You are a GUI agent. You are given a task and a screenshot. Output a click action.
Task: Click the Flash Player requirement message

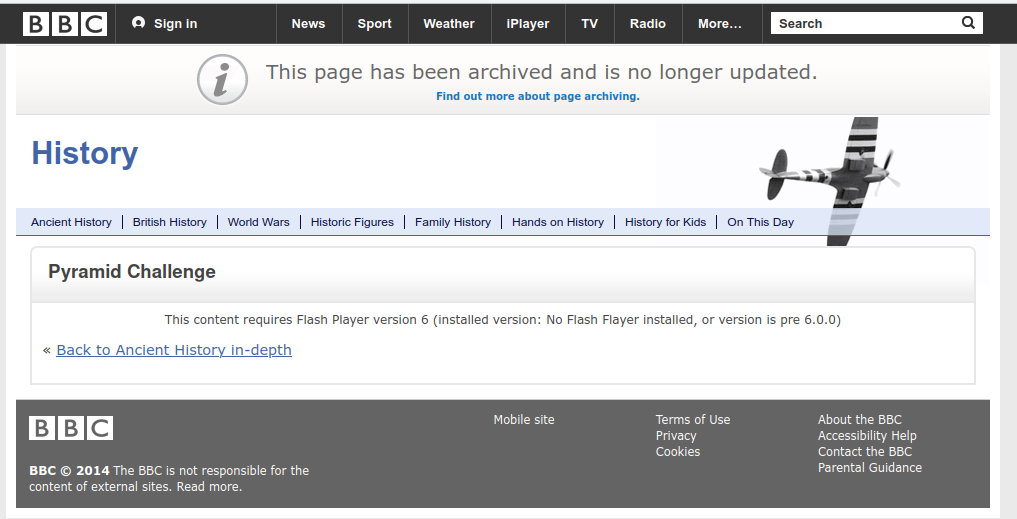503,320
